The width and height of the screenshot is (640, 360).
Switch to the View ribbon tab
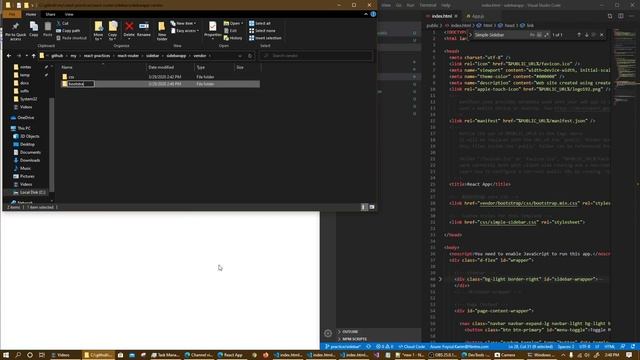pyautogui.click(x=69, y=14)
